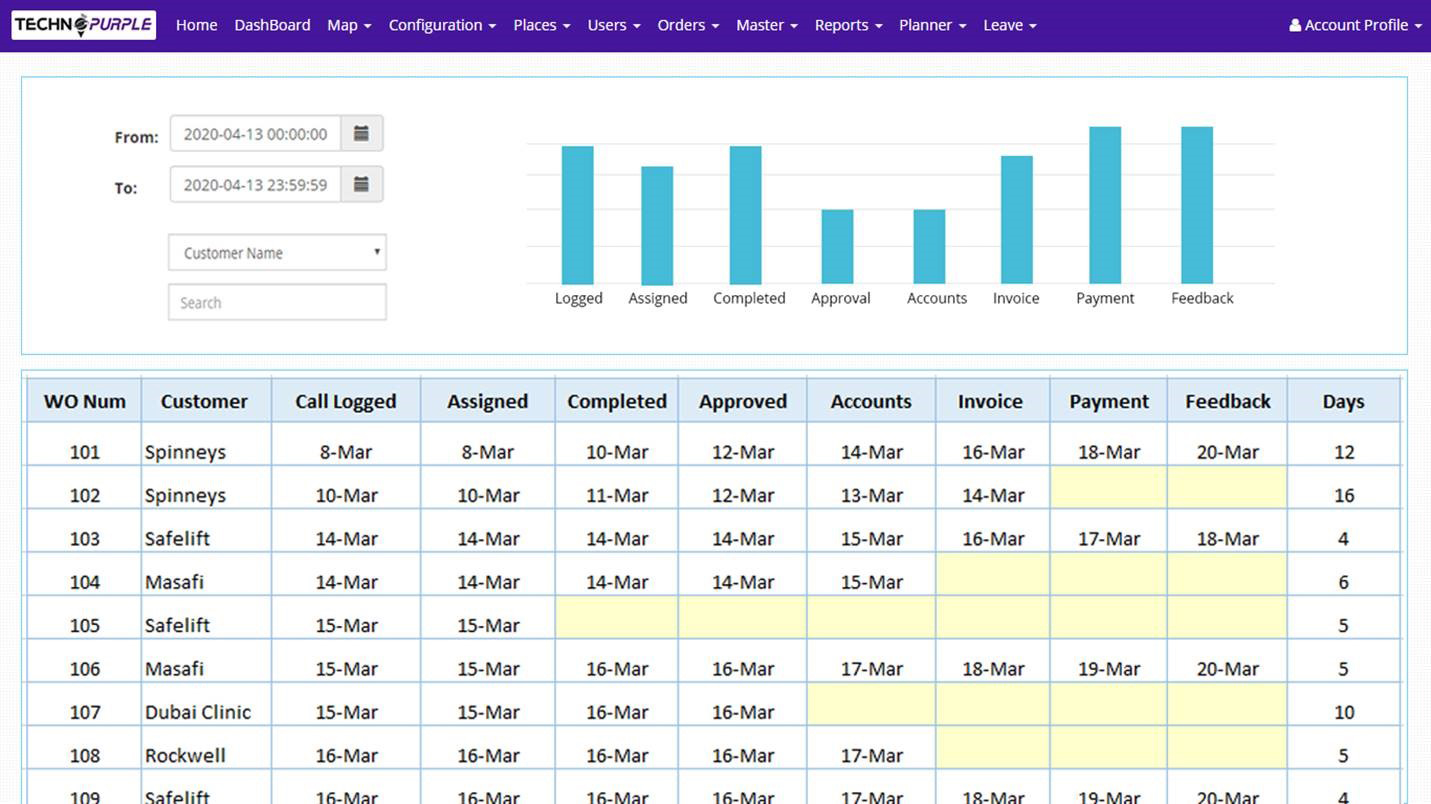The image size is (1431, 804).
Task: Click the From date input field
Action: click(255, 133)
